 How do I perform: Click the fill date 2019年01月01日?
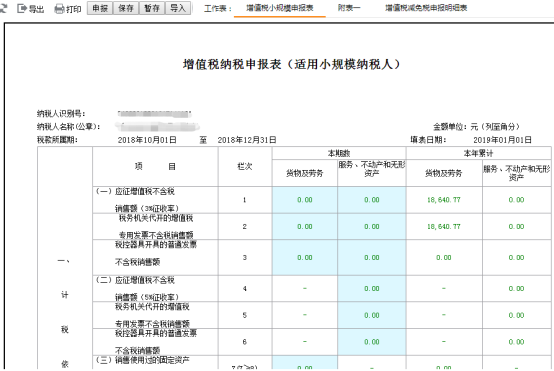pos(502,140)
